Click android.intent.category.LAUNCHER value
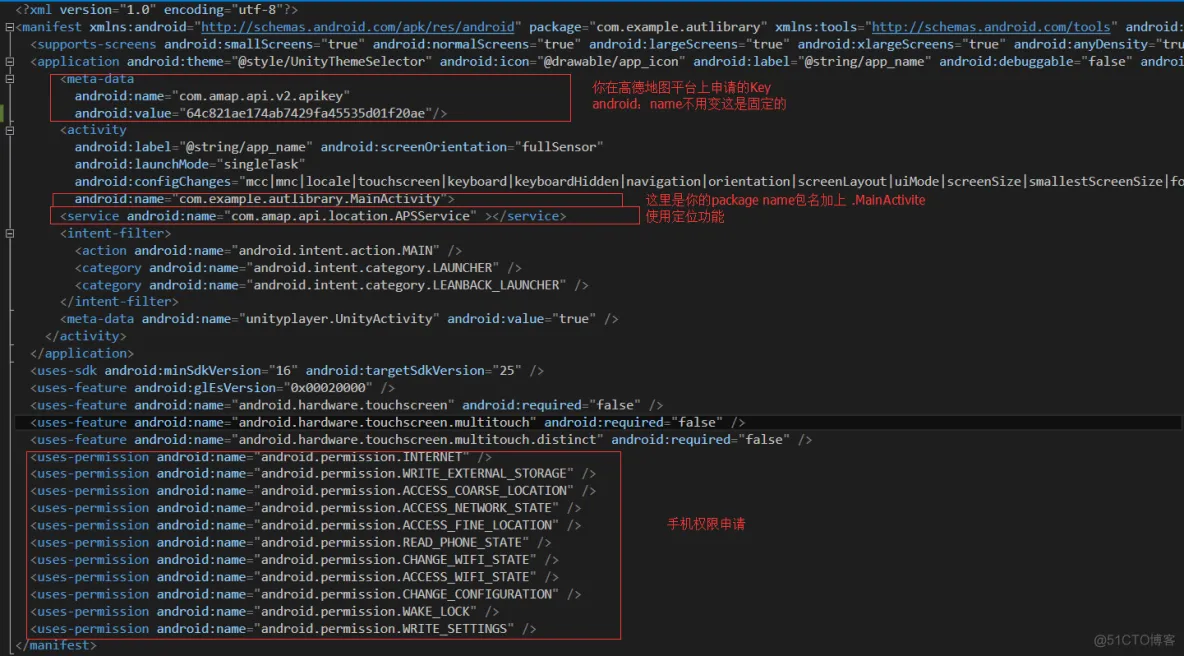The width and height of the screenshot is (1184, 656). (372, 268)
